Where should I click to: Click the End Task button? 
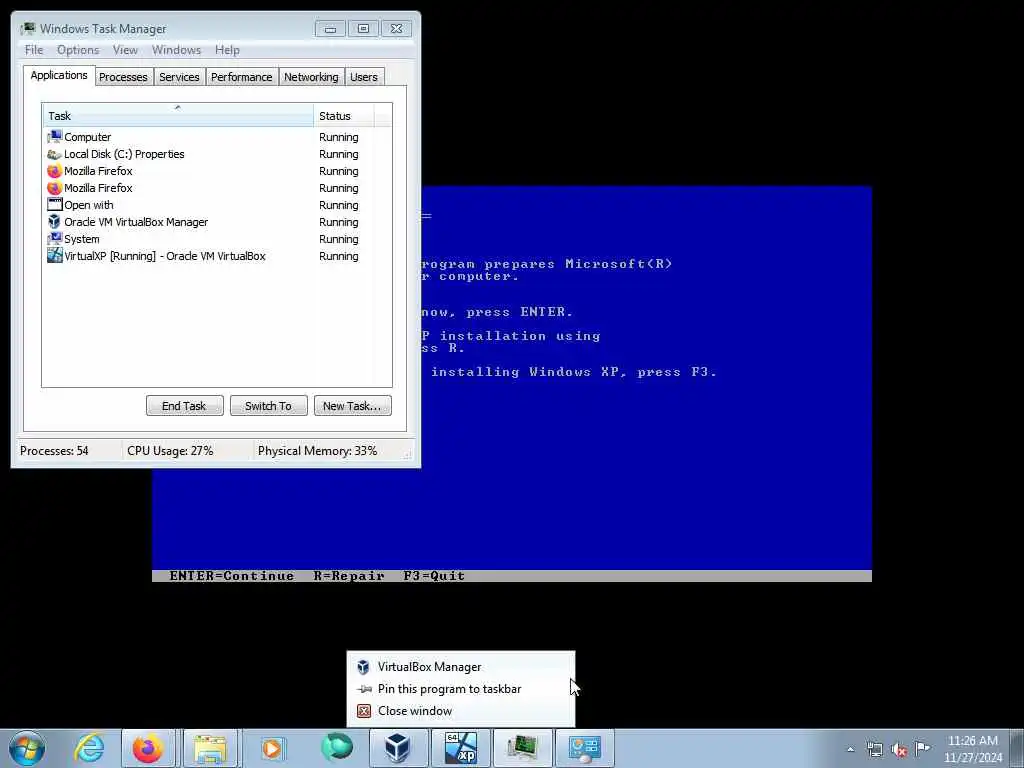click(x=184, y=406)
